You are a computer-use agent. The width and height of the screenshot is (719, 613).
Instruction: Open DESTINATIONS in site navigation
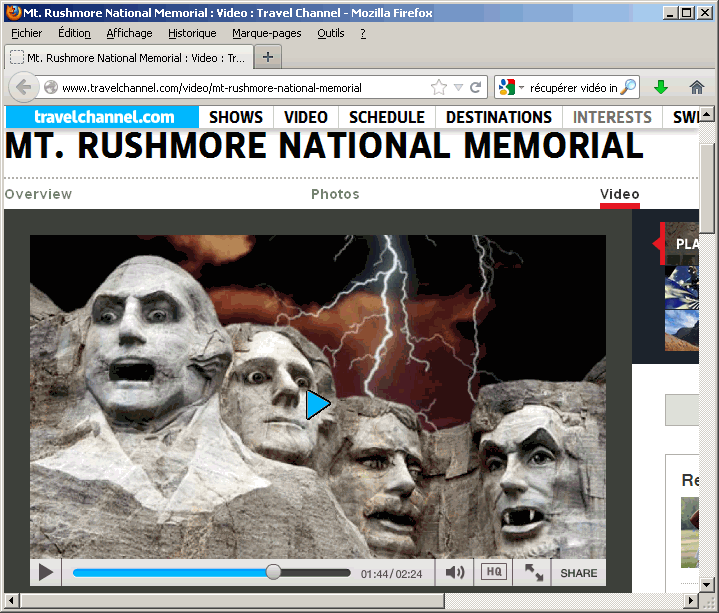click(x=499, y=117)
